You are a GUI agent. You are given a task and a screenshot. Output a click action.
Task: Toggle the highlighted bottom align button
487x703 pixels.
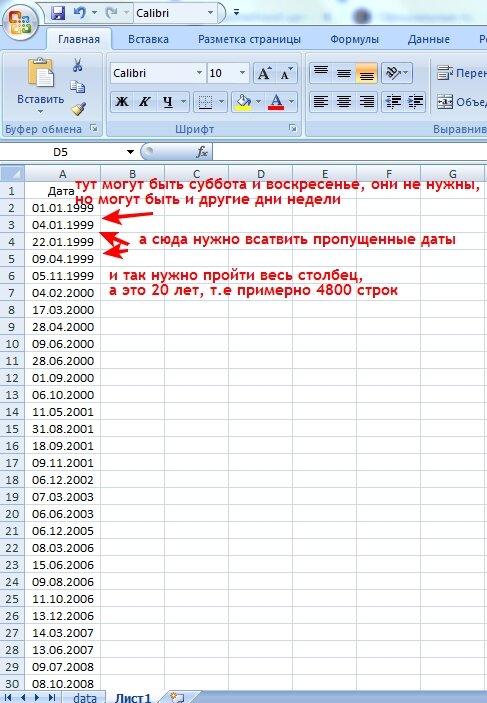[x=366, y=73]
